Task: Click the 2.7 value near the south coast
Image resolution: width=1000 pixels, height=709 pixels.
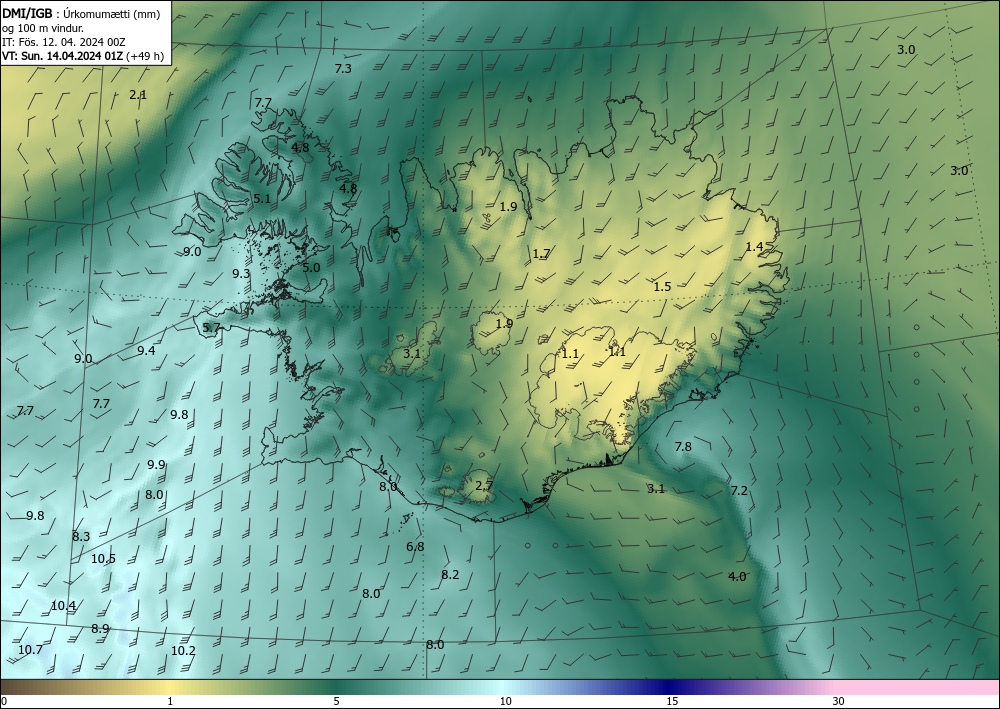Action: click(x=484, y=486)
